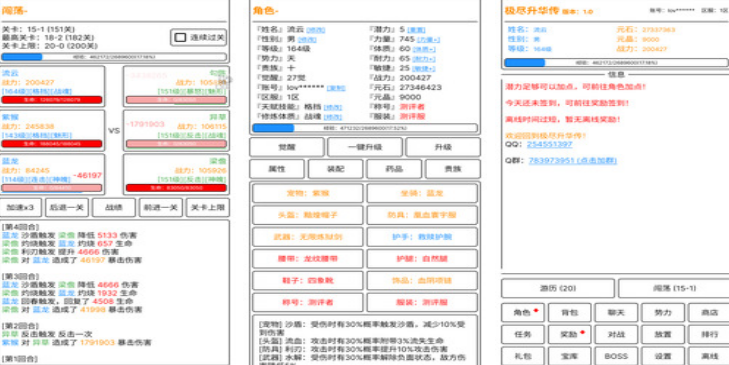729x365 pixels.
Task: Select the 流云 fighter card
Action: pyautogui.click(x=52, y=86)
